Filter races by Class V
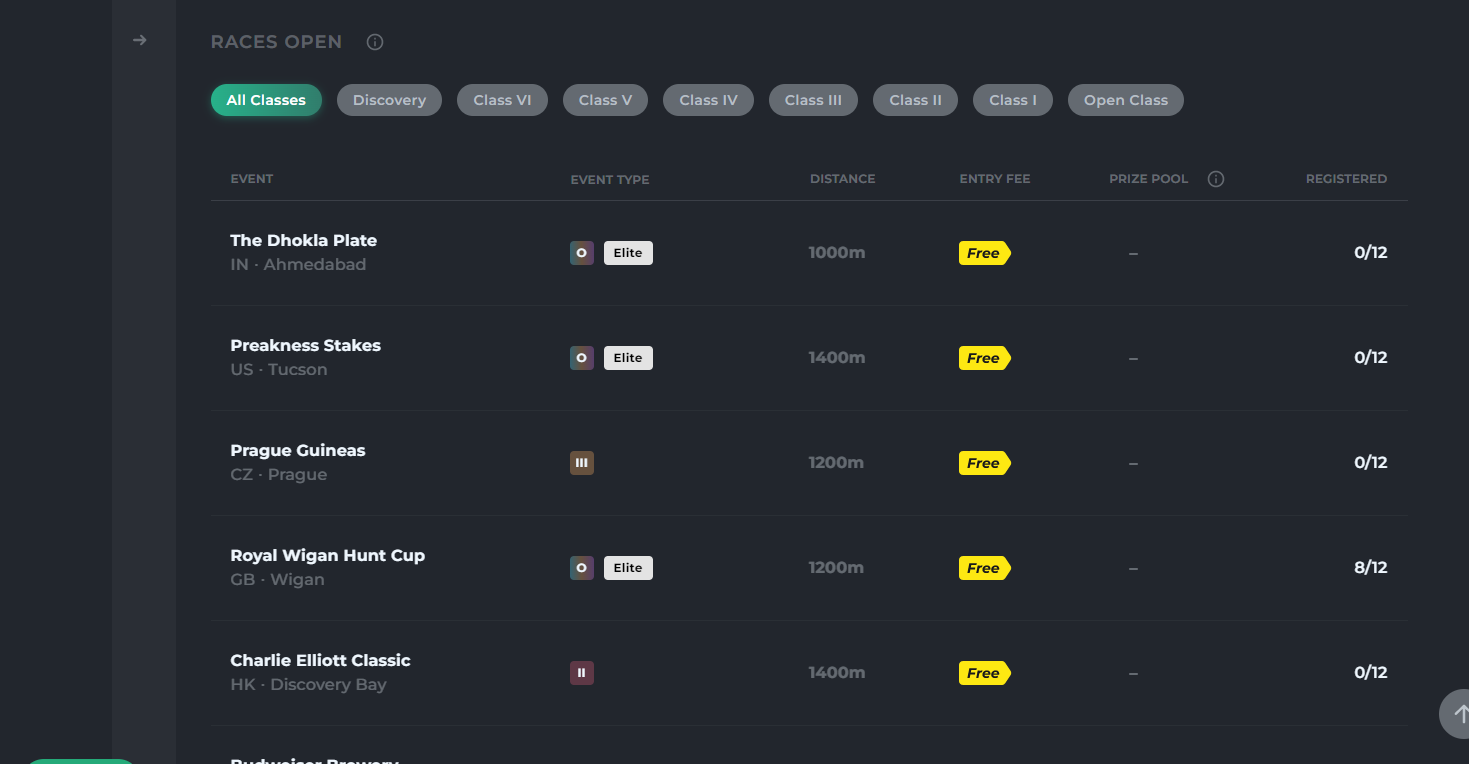 click(605, 100)
